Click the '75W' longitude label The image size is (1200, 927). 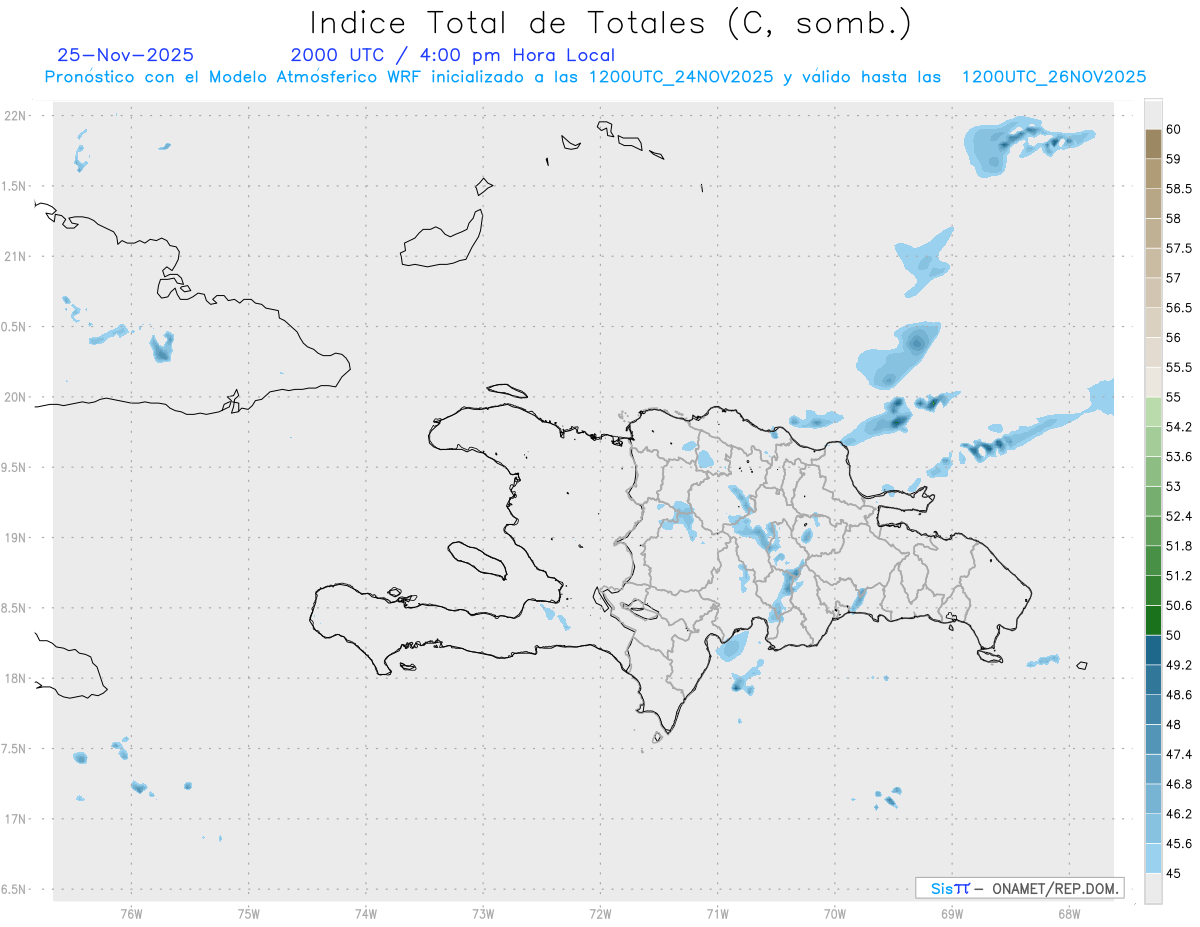coord(249,913)
